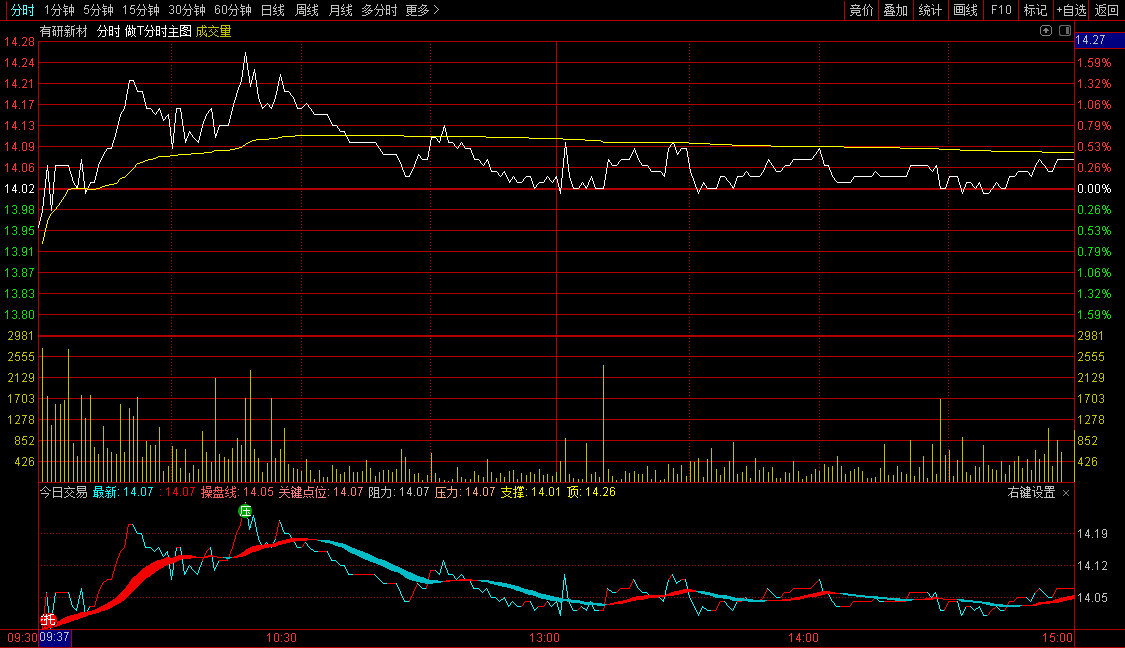Screen dimensions: 1125x648
Task: Select the 60分钟 chart period
Action: [232, 10]
